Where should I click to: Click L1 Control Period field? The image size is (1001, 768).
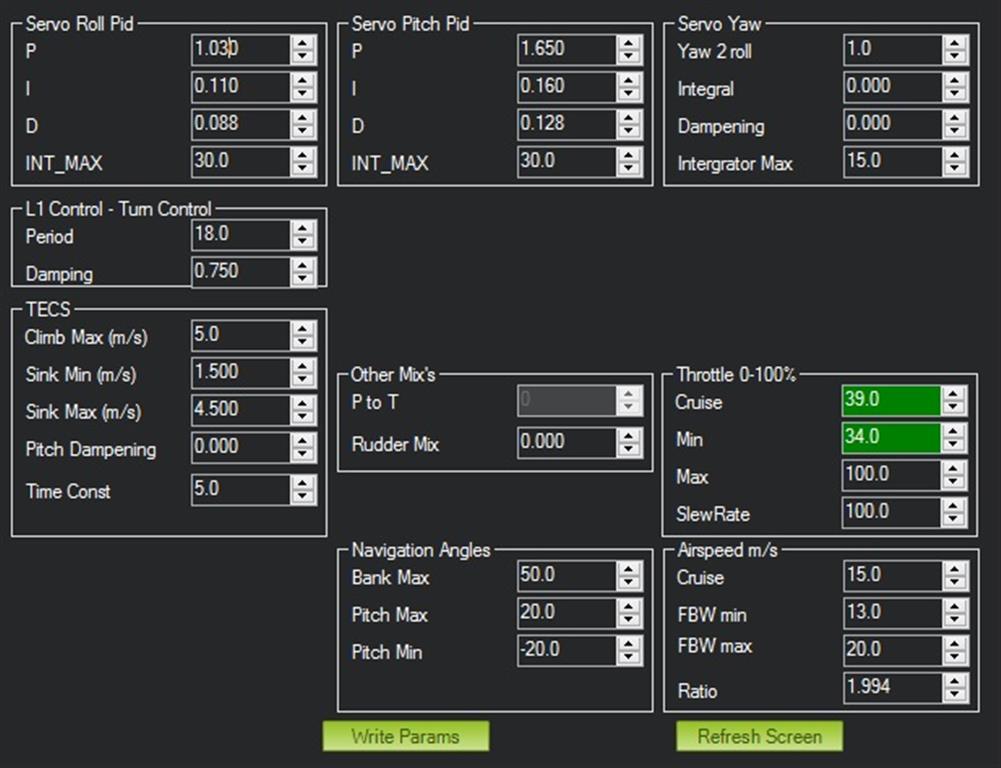pos(241,235)
